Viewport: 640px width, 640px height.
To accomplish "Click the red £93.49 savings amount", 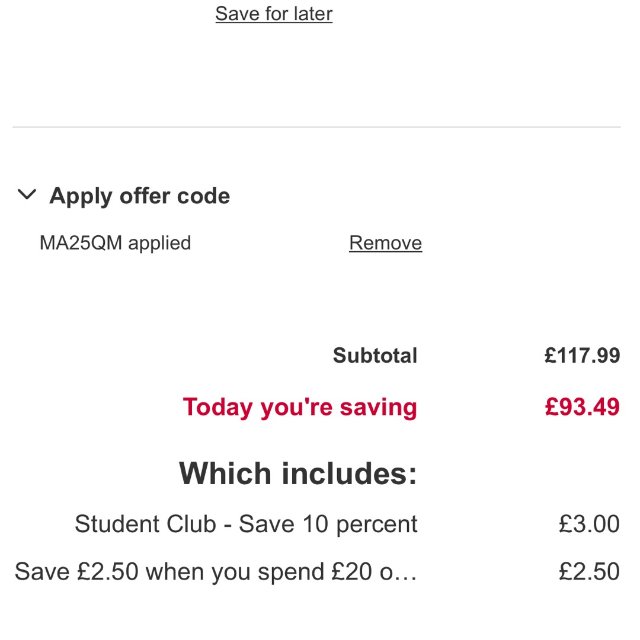I will point(582,407).
